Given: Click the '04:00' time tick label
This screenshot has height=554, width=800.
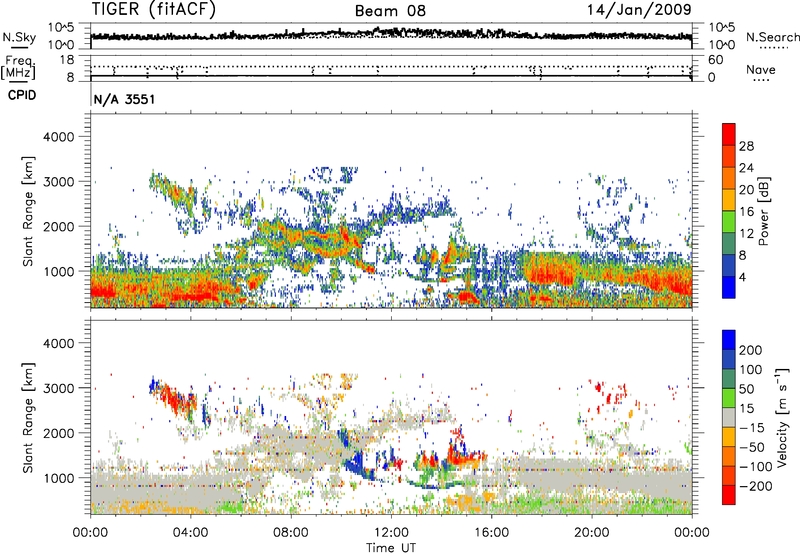Looking at the screenshot, I should click(x=190, y=533).
